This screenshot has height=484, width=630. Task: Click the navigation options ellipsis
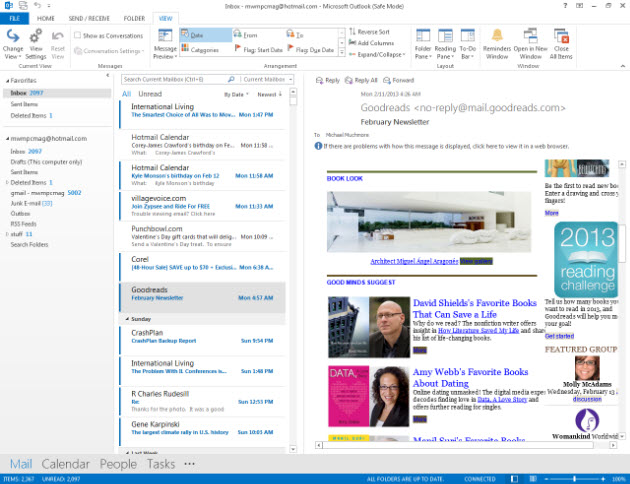(x=189, y=464)
